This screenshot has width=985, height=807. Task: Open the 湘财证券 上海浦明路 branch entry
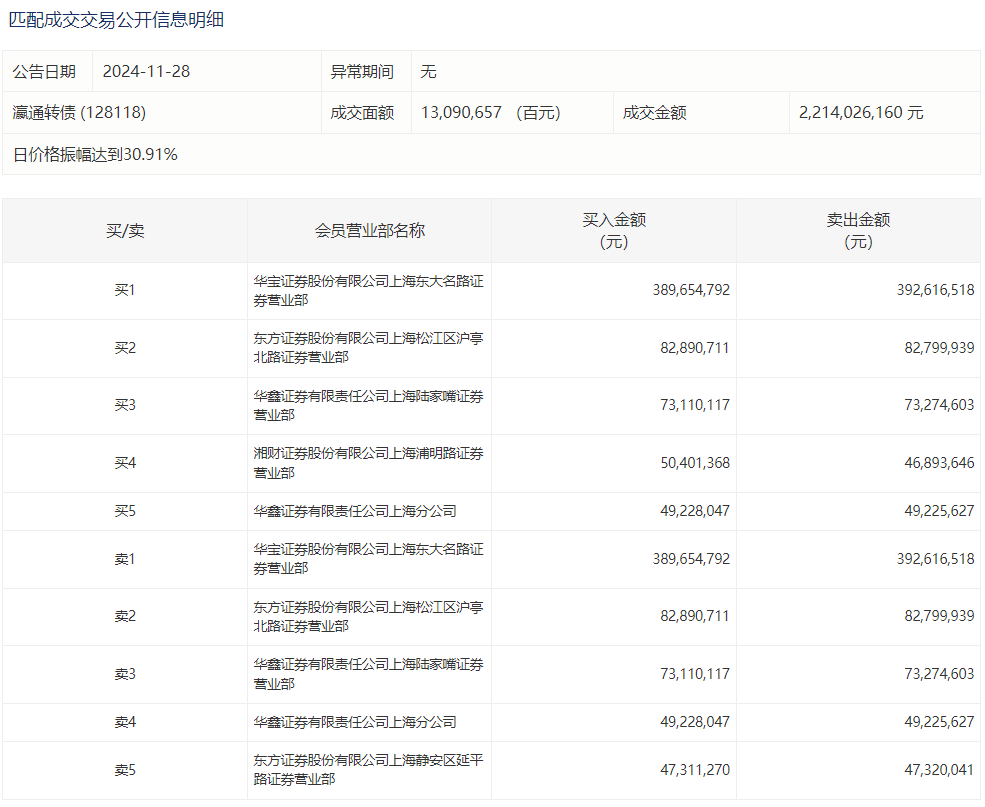[x=368, y=463]
